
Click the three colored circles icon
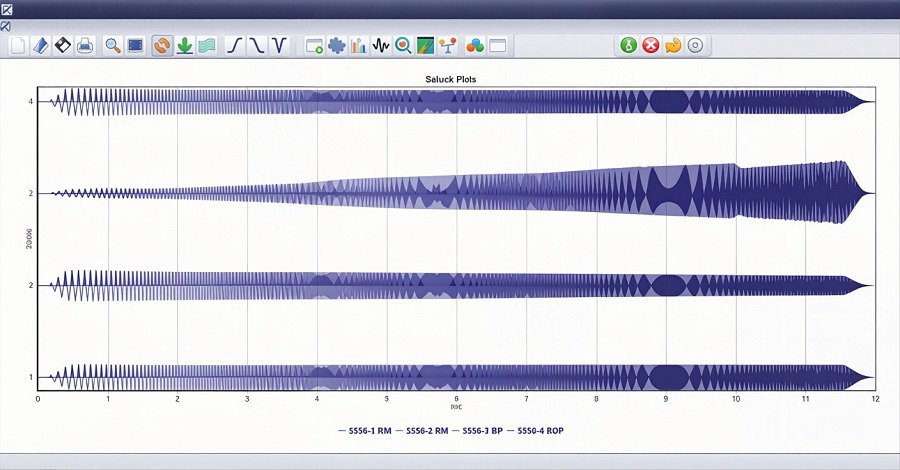point(475,45)
